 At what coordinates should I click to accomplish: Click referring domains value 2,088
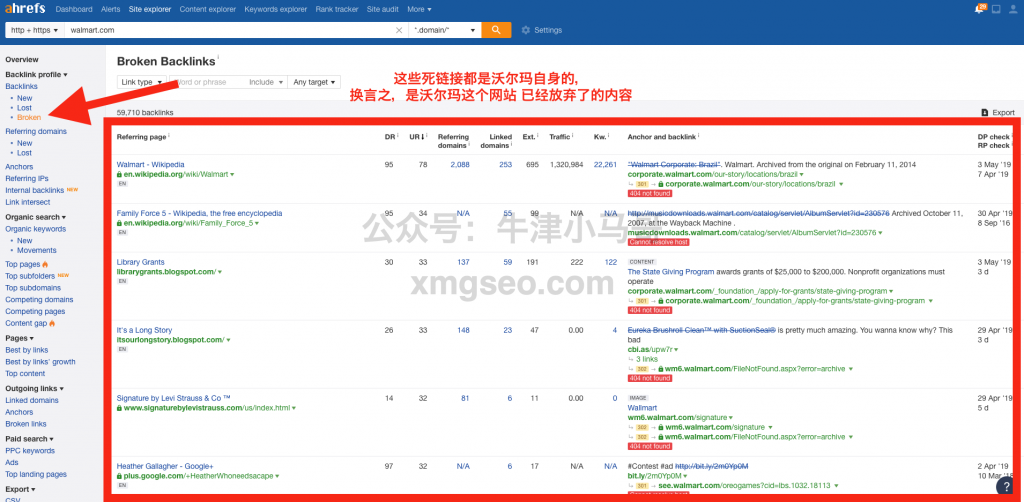[460, 165]
